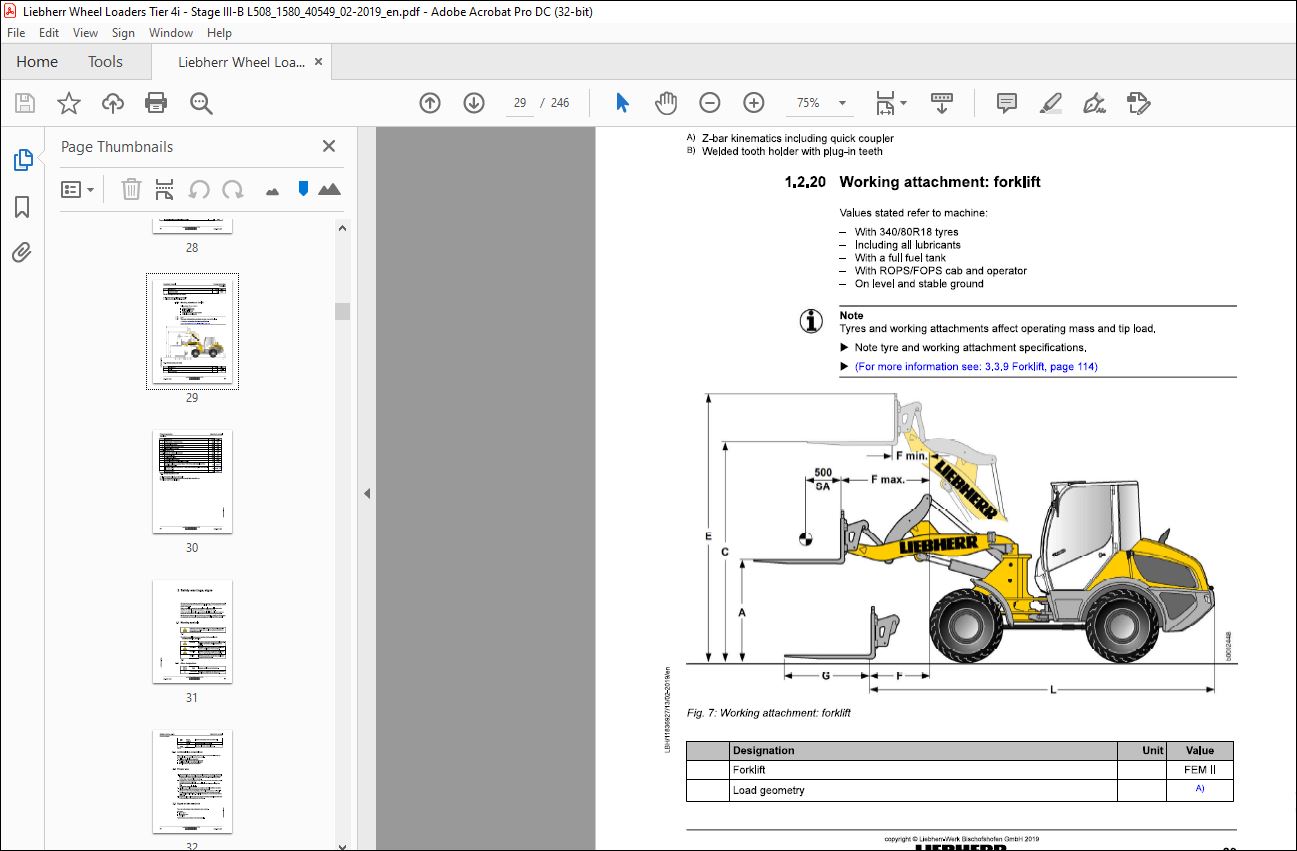This screenshot has width=1297, height=851.
Task: Go to next page arrow
Action: (x=474, y=103)
